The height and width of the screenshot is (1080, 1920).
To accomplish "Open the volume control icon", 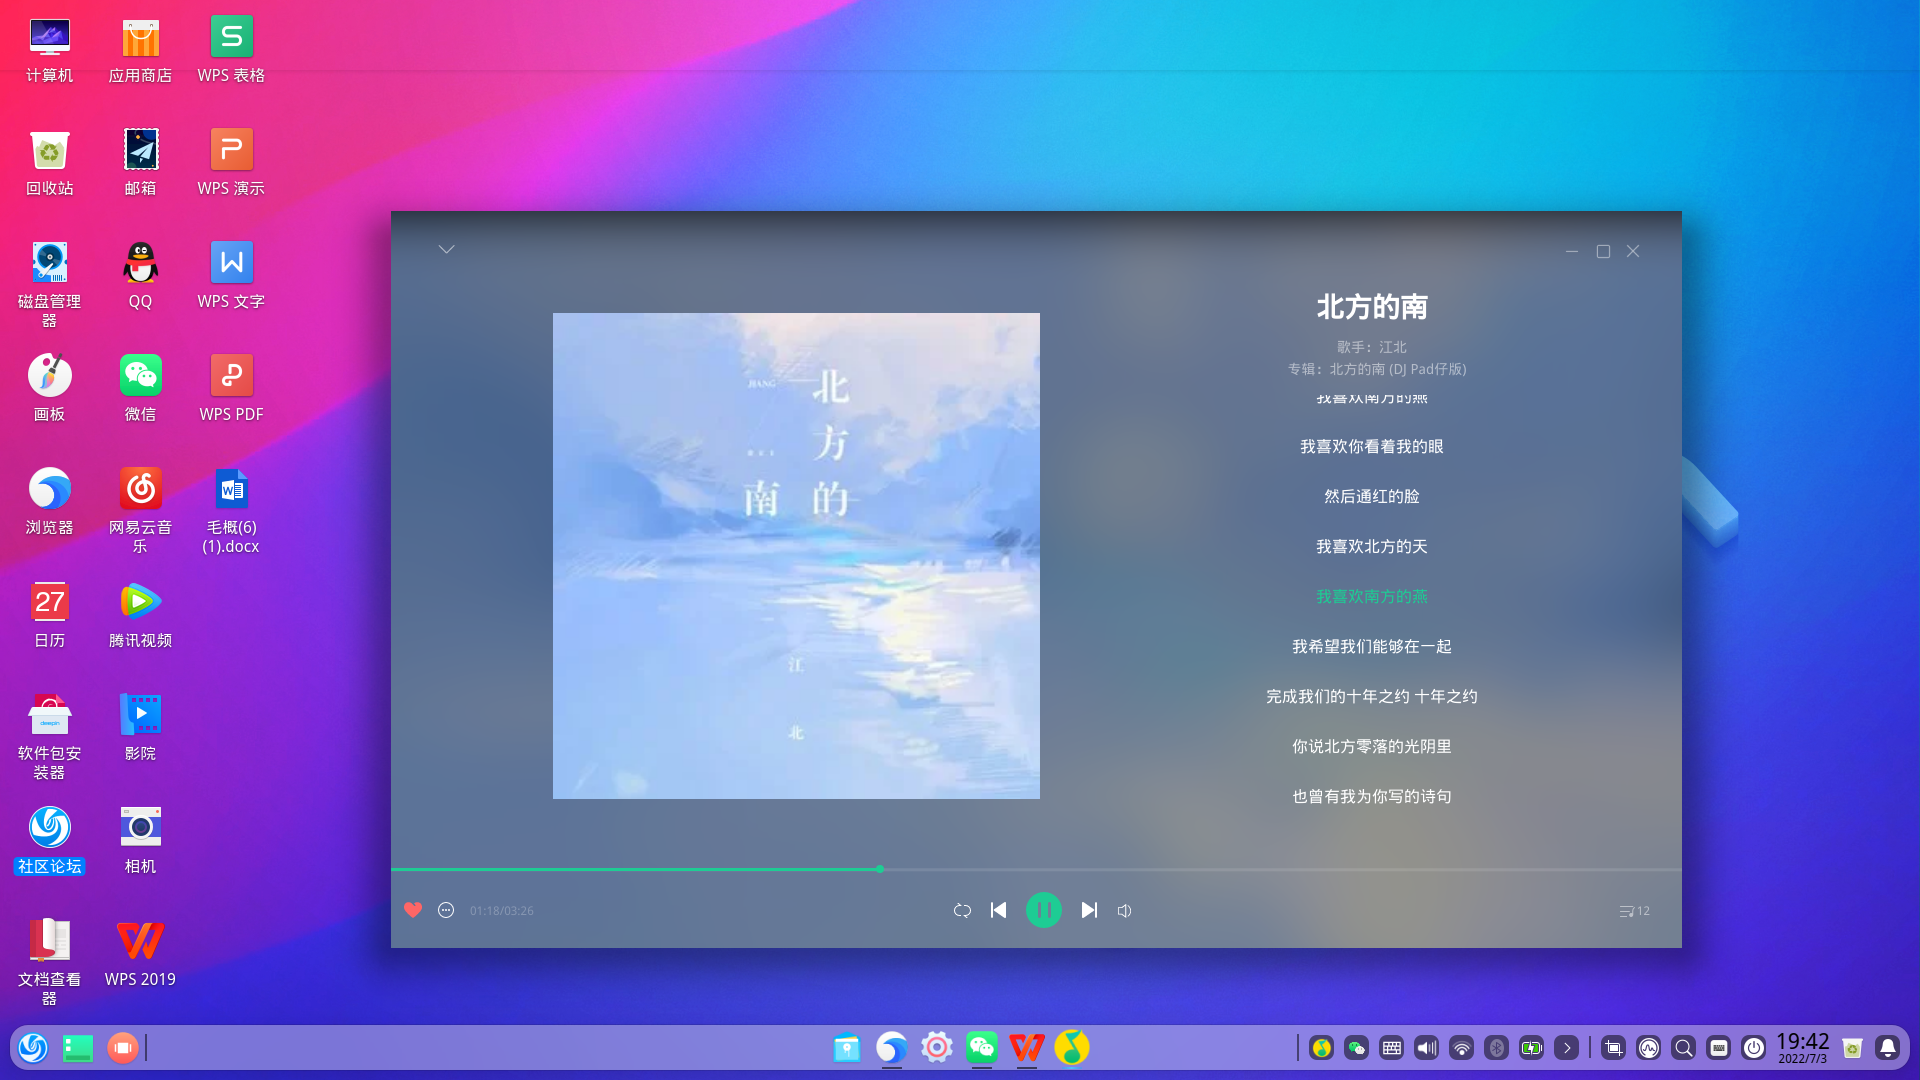I will point(1124,910).
